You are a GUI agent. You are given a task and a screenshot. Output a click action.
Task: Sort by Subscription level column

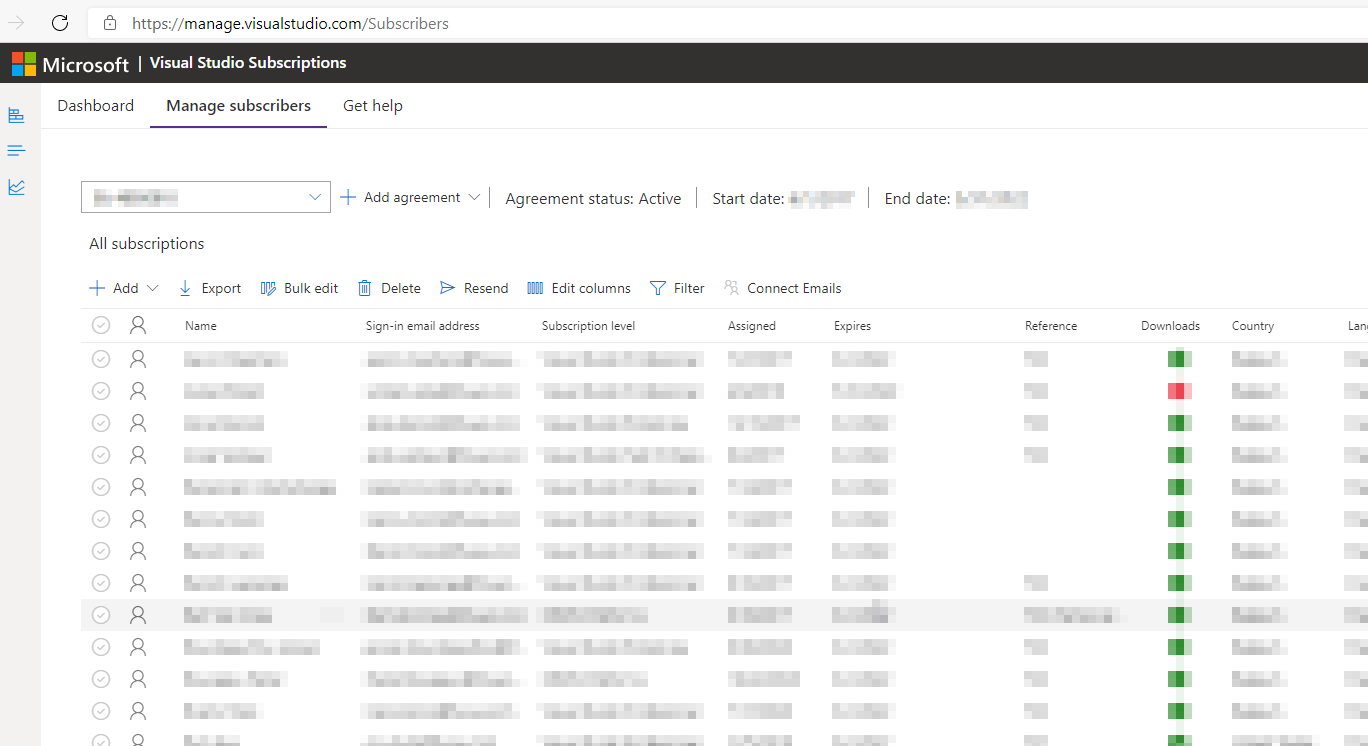[x=588, y=326]
